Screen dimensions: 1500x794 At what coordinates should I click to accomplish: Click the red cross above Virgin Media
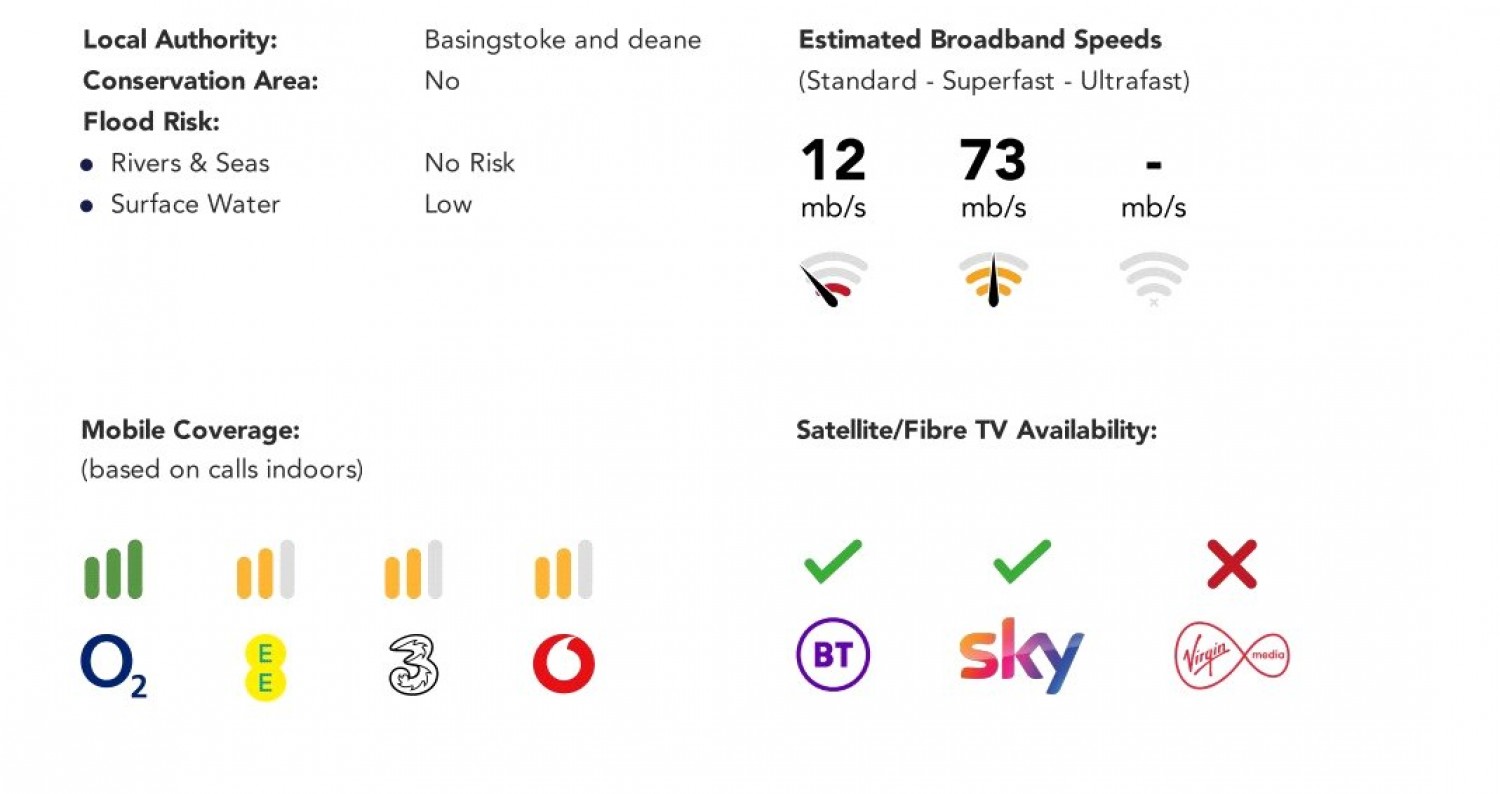1232,564
